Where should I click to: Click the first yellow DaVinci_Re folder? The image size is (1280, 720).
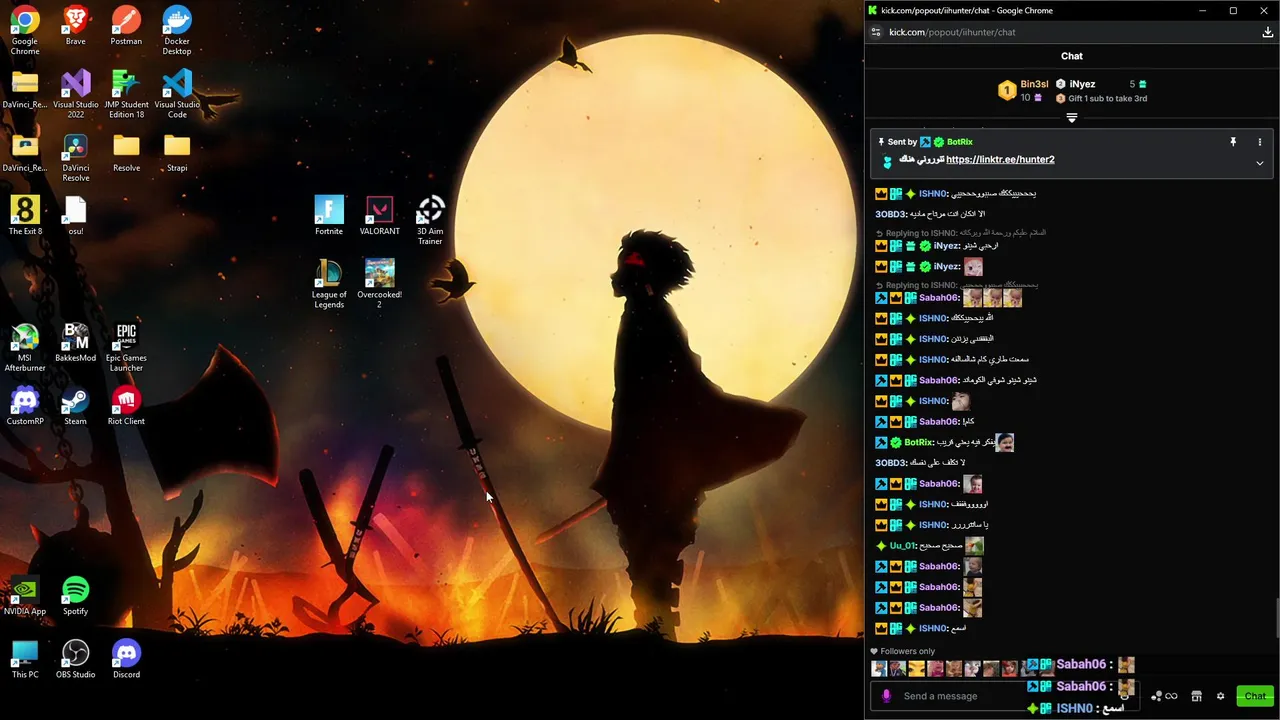pos(25,89)
